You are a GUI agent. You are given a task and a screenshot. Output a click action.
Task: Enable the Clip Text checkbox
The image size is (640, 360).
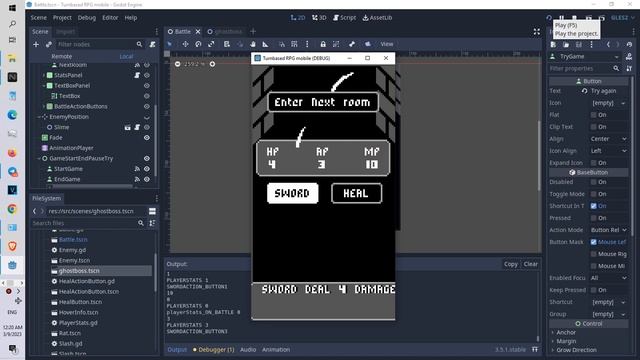(593, 127)
